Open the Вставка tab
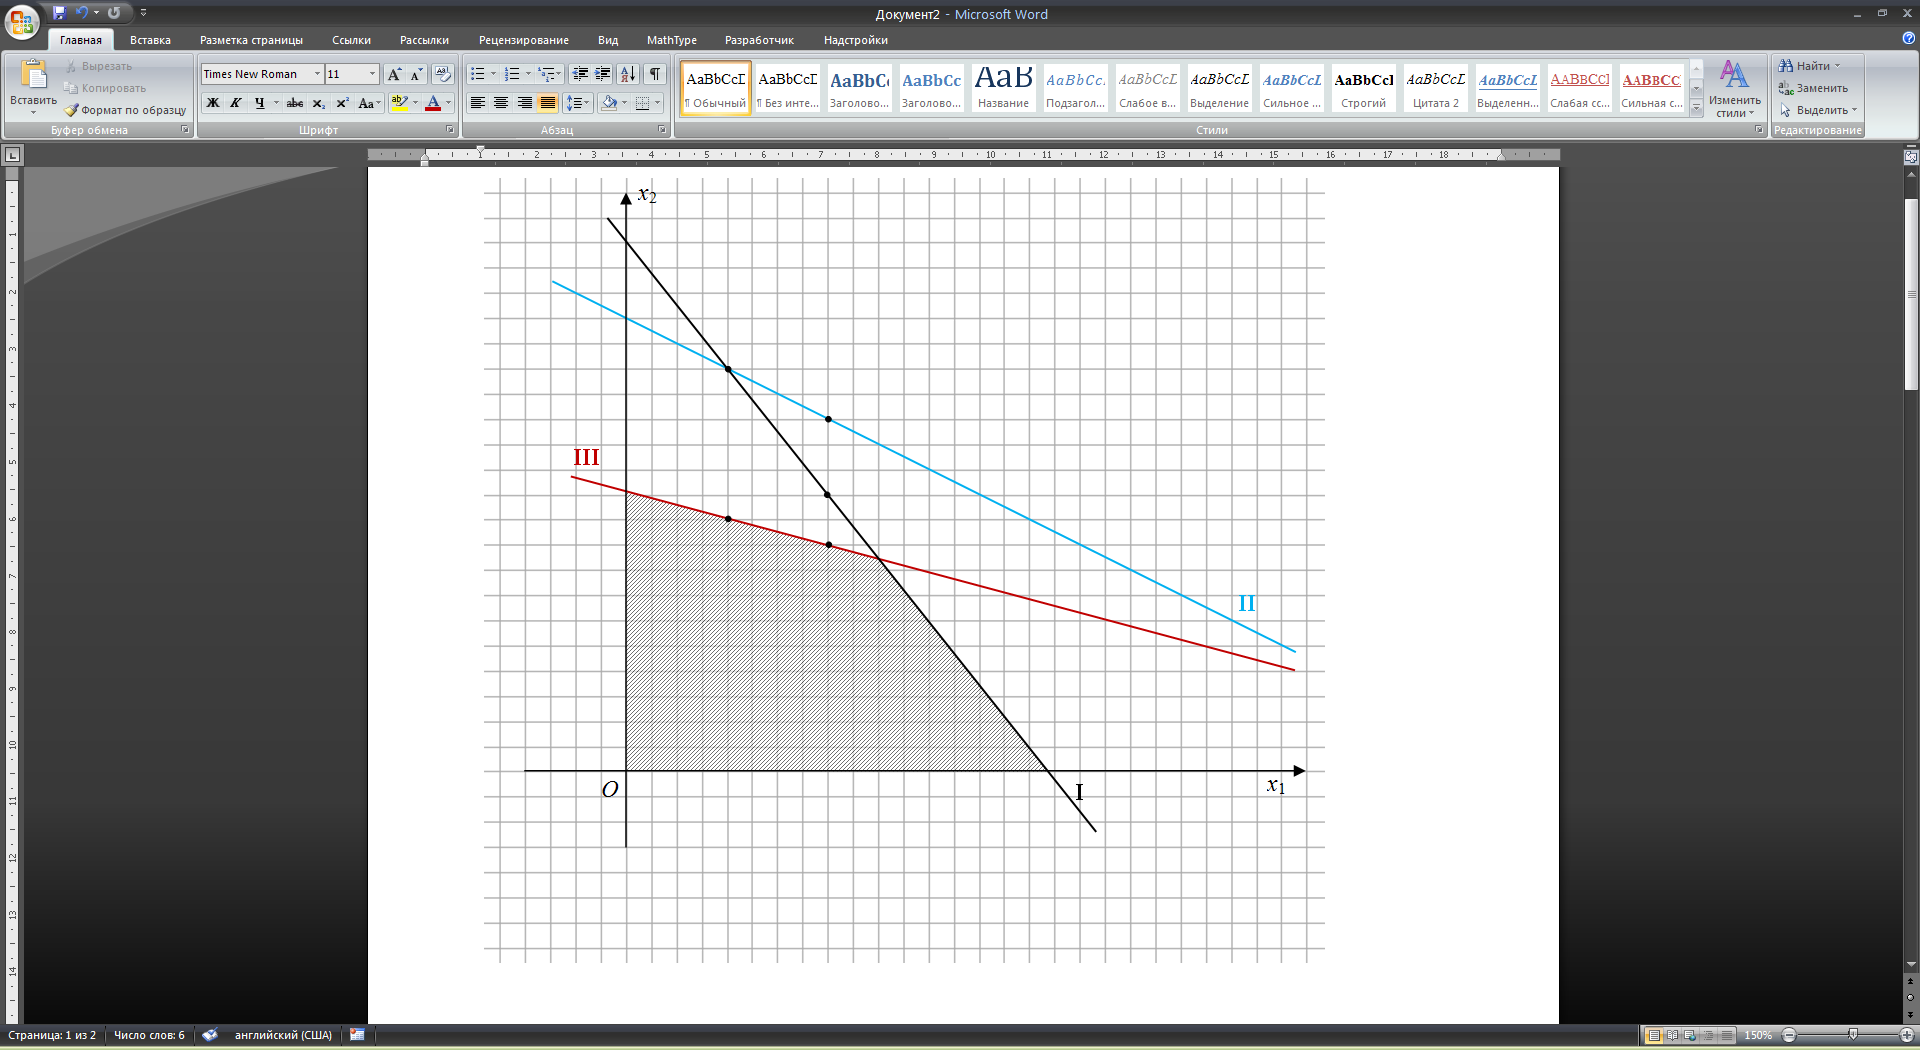Viewport: 1920px width, 1050px height. pyautogui.click(x=150, y=40)
